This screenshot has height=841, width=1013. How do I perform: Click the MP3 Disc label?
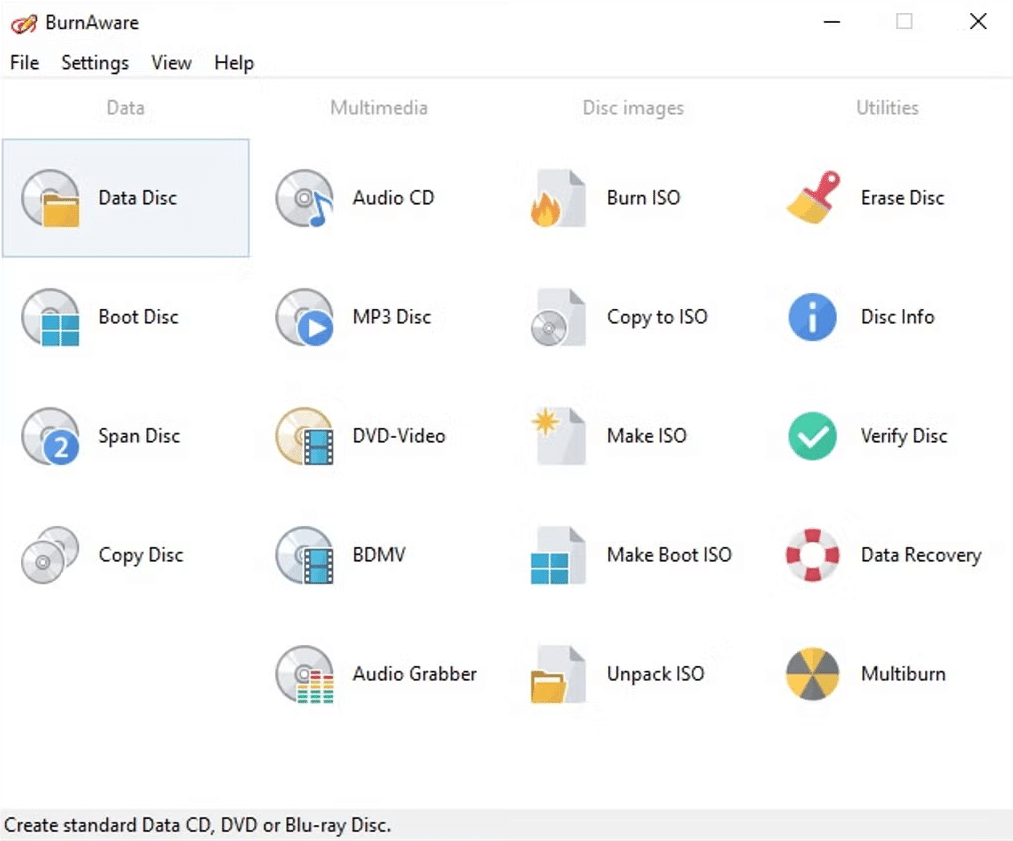(x=392, y=317)
